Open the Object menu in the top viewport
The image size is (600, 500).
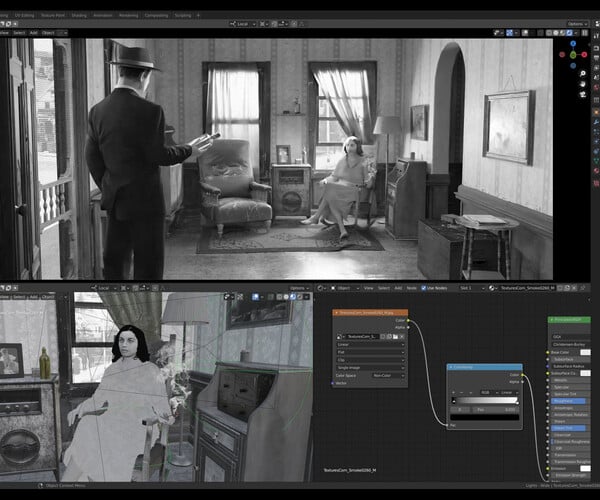click(48, 33)
